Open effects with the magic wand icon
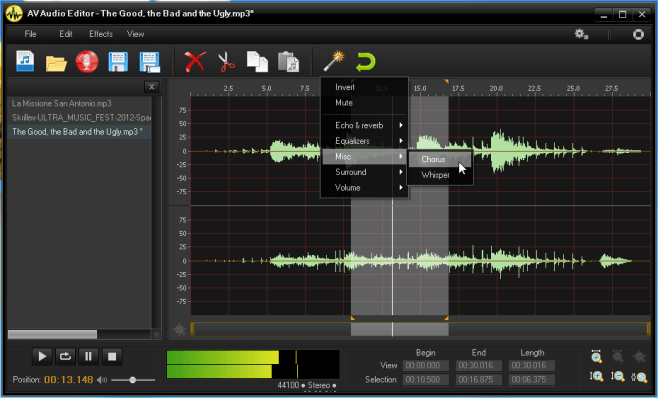658x398 pixels. click(x=334, y=61)
